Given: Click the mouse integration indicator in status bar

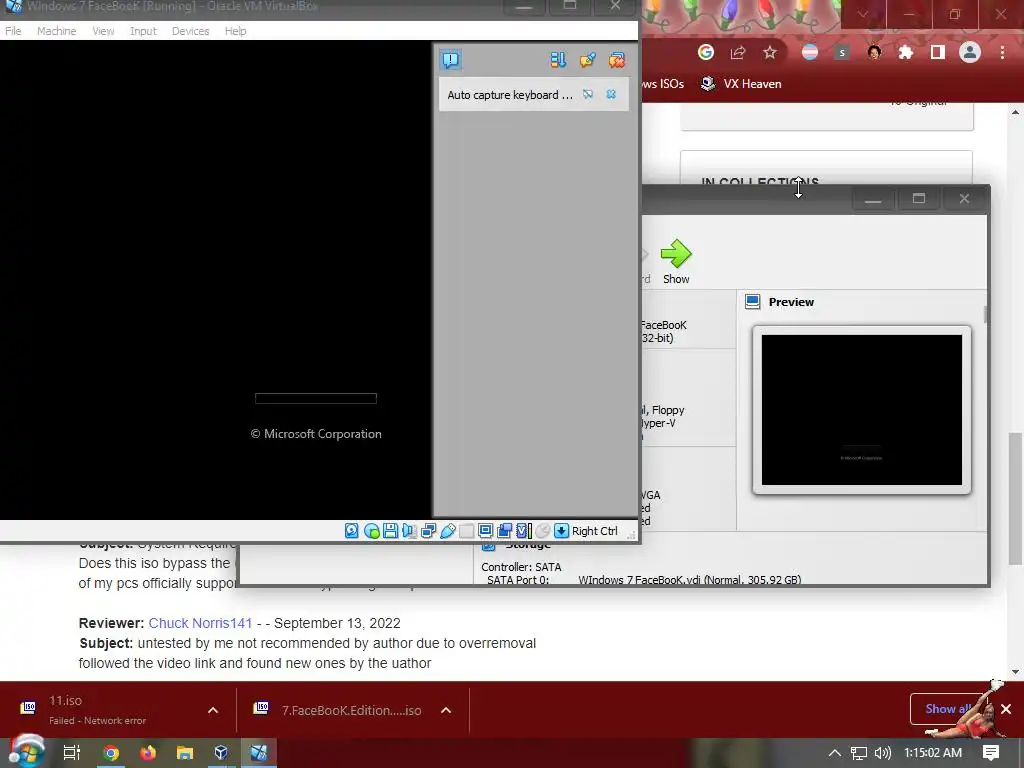Looking at the screenshot, I should [542, 531].
